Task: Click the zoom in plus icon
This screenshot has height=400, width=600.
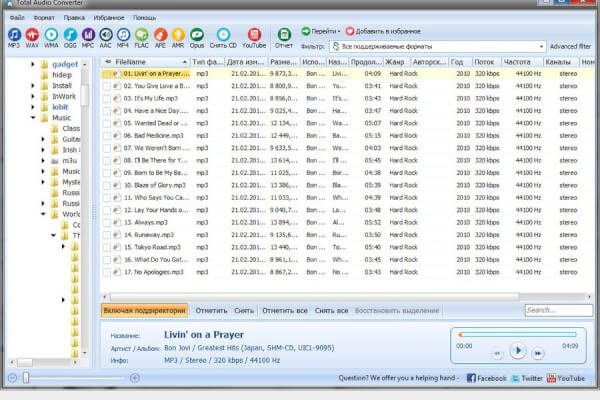Action: [135, 378]
